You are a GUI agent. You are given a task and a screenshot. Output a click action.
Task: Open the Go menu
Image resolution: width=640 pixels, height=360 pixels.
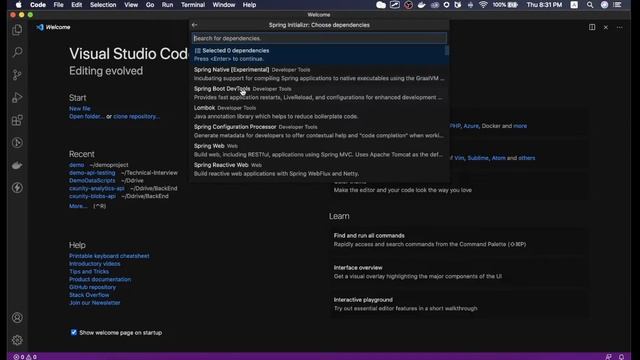(x=150, y=5)
